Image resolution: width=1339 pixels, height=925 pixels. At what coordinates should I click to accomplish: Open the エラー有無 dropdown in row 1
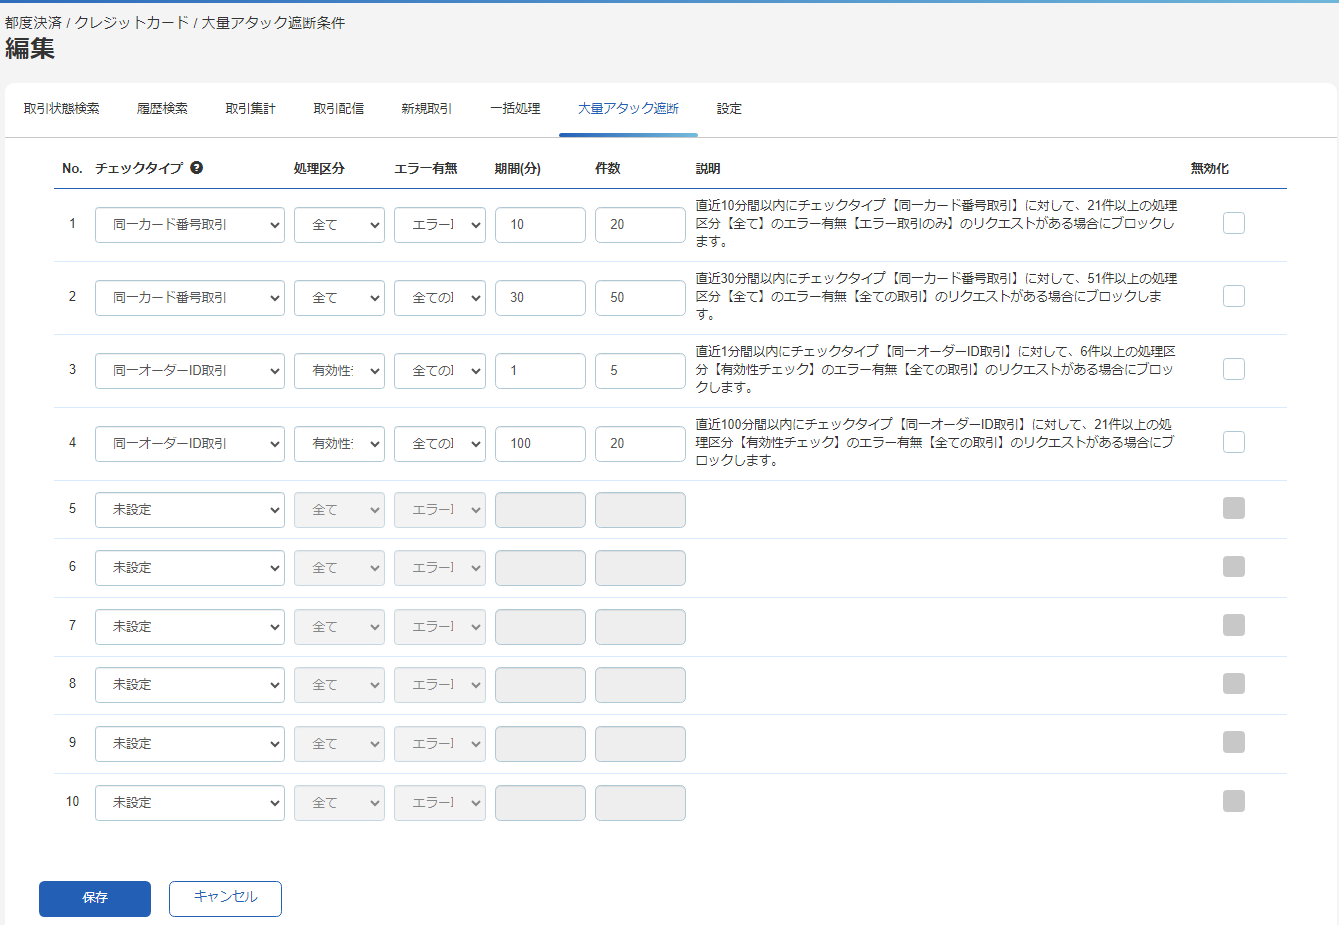coord(439,224)
